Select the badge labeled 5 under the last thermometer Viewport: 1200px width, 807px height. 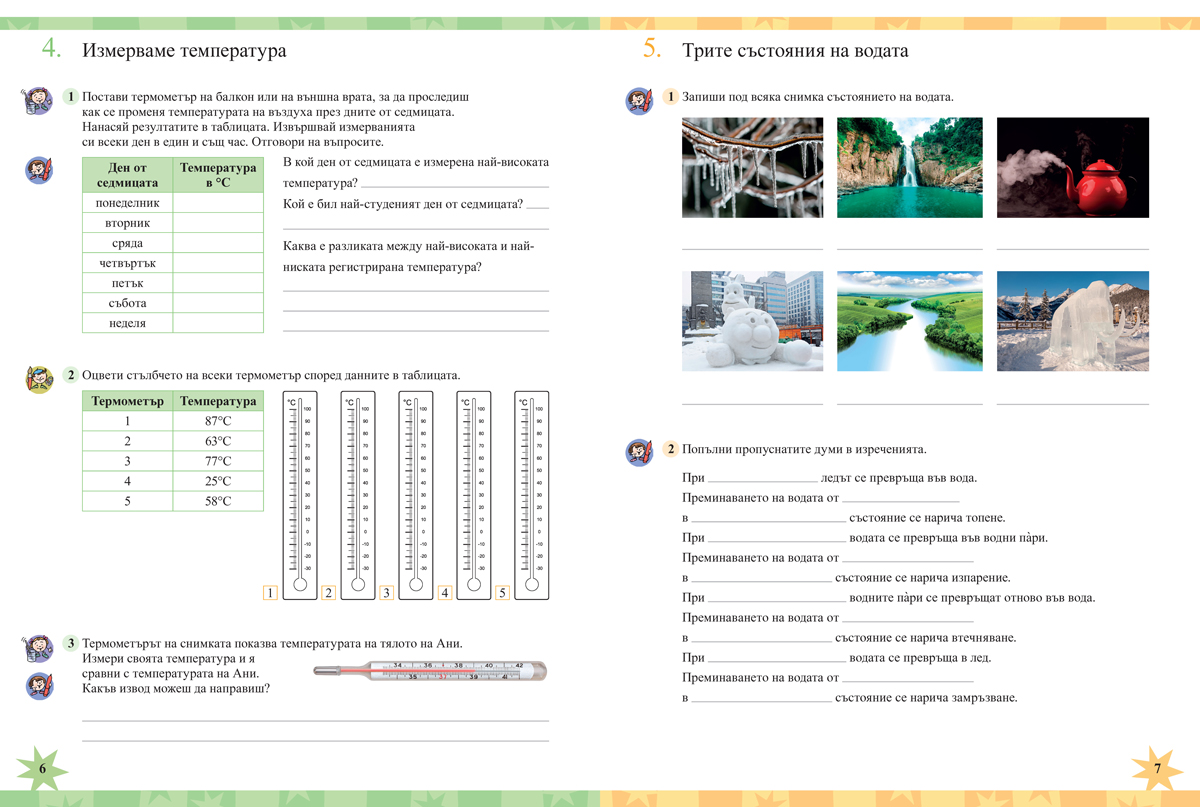click(x=501, y=593)
